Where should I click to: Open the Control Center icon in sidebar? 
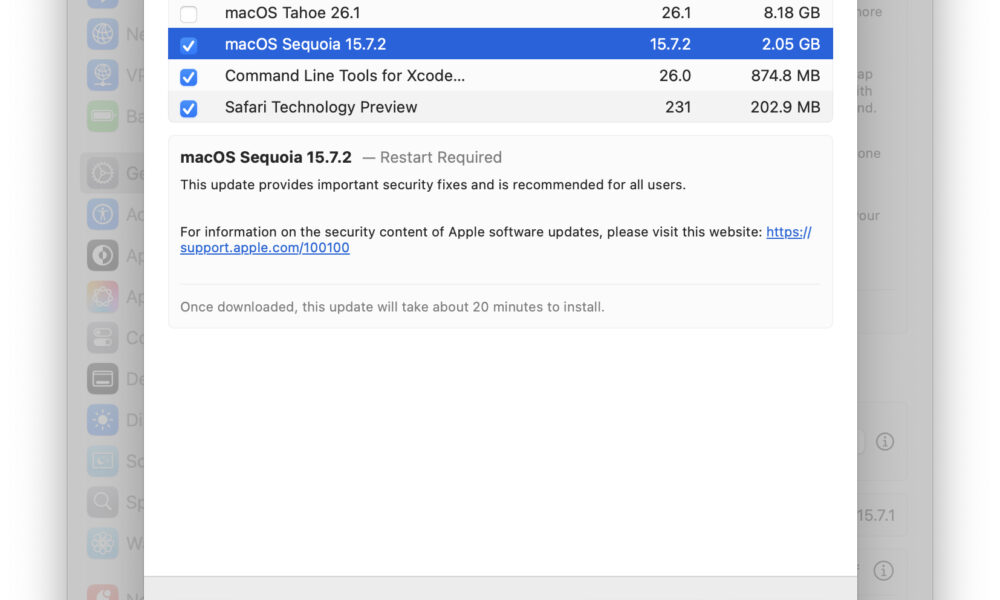point(103,337)
